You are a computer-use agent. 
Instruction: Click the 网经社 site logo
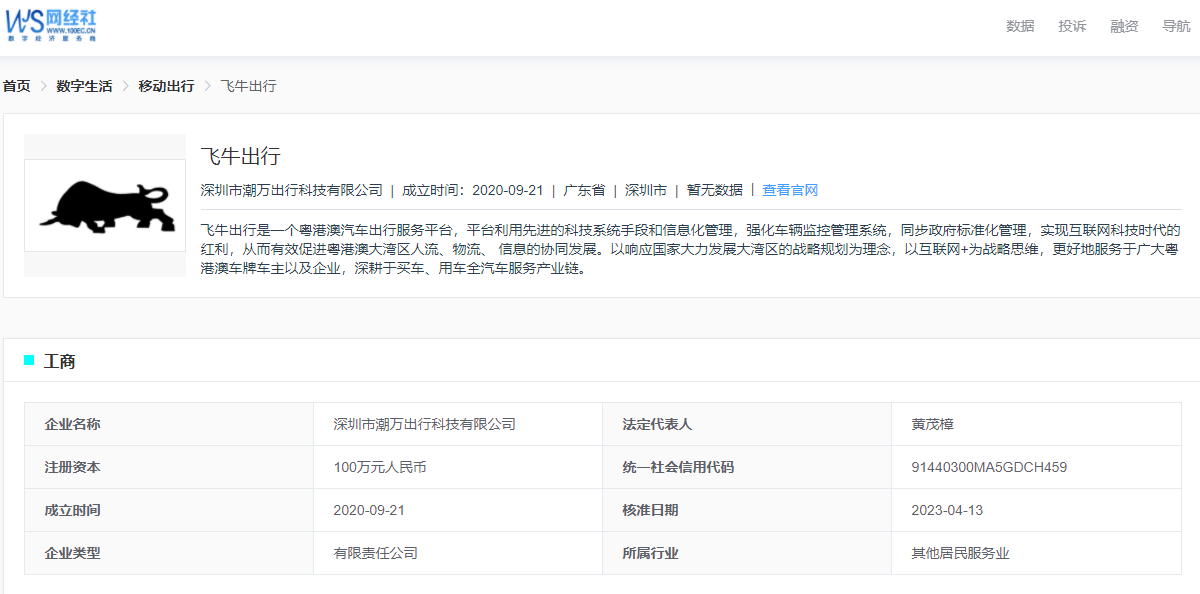[52, 24]
